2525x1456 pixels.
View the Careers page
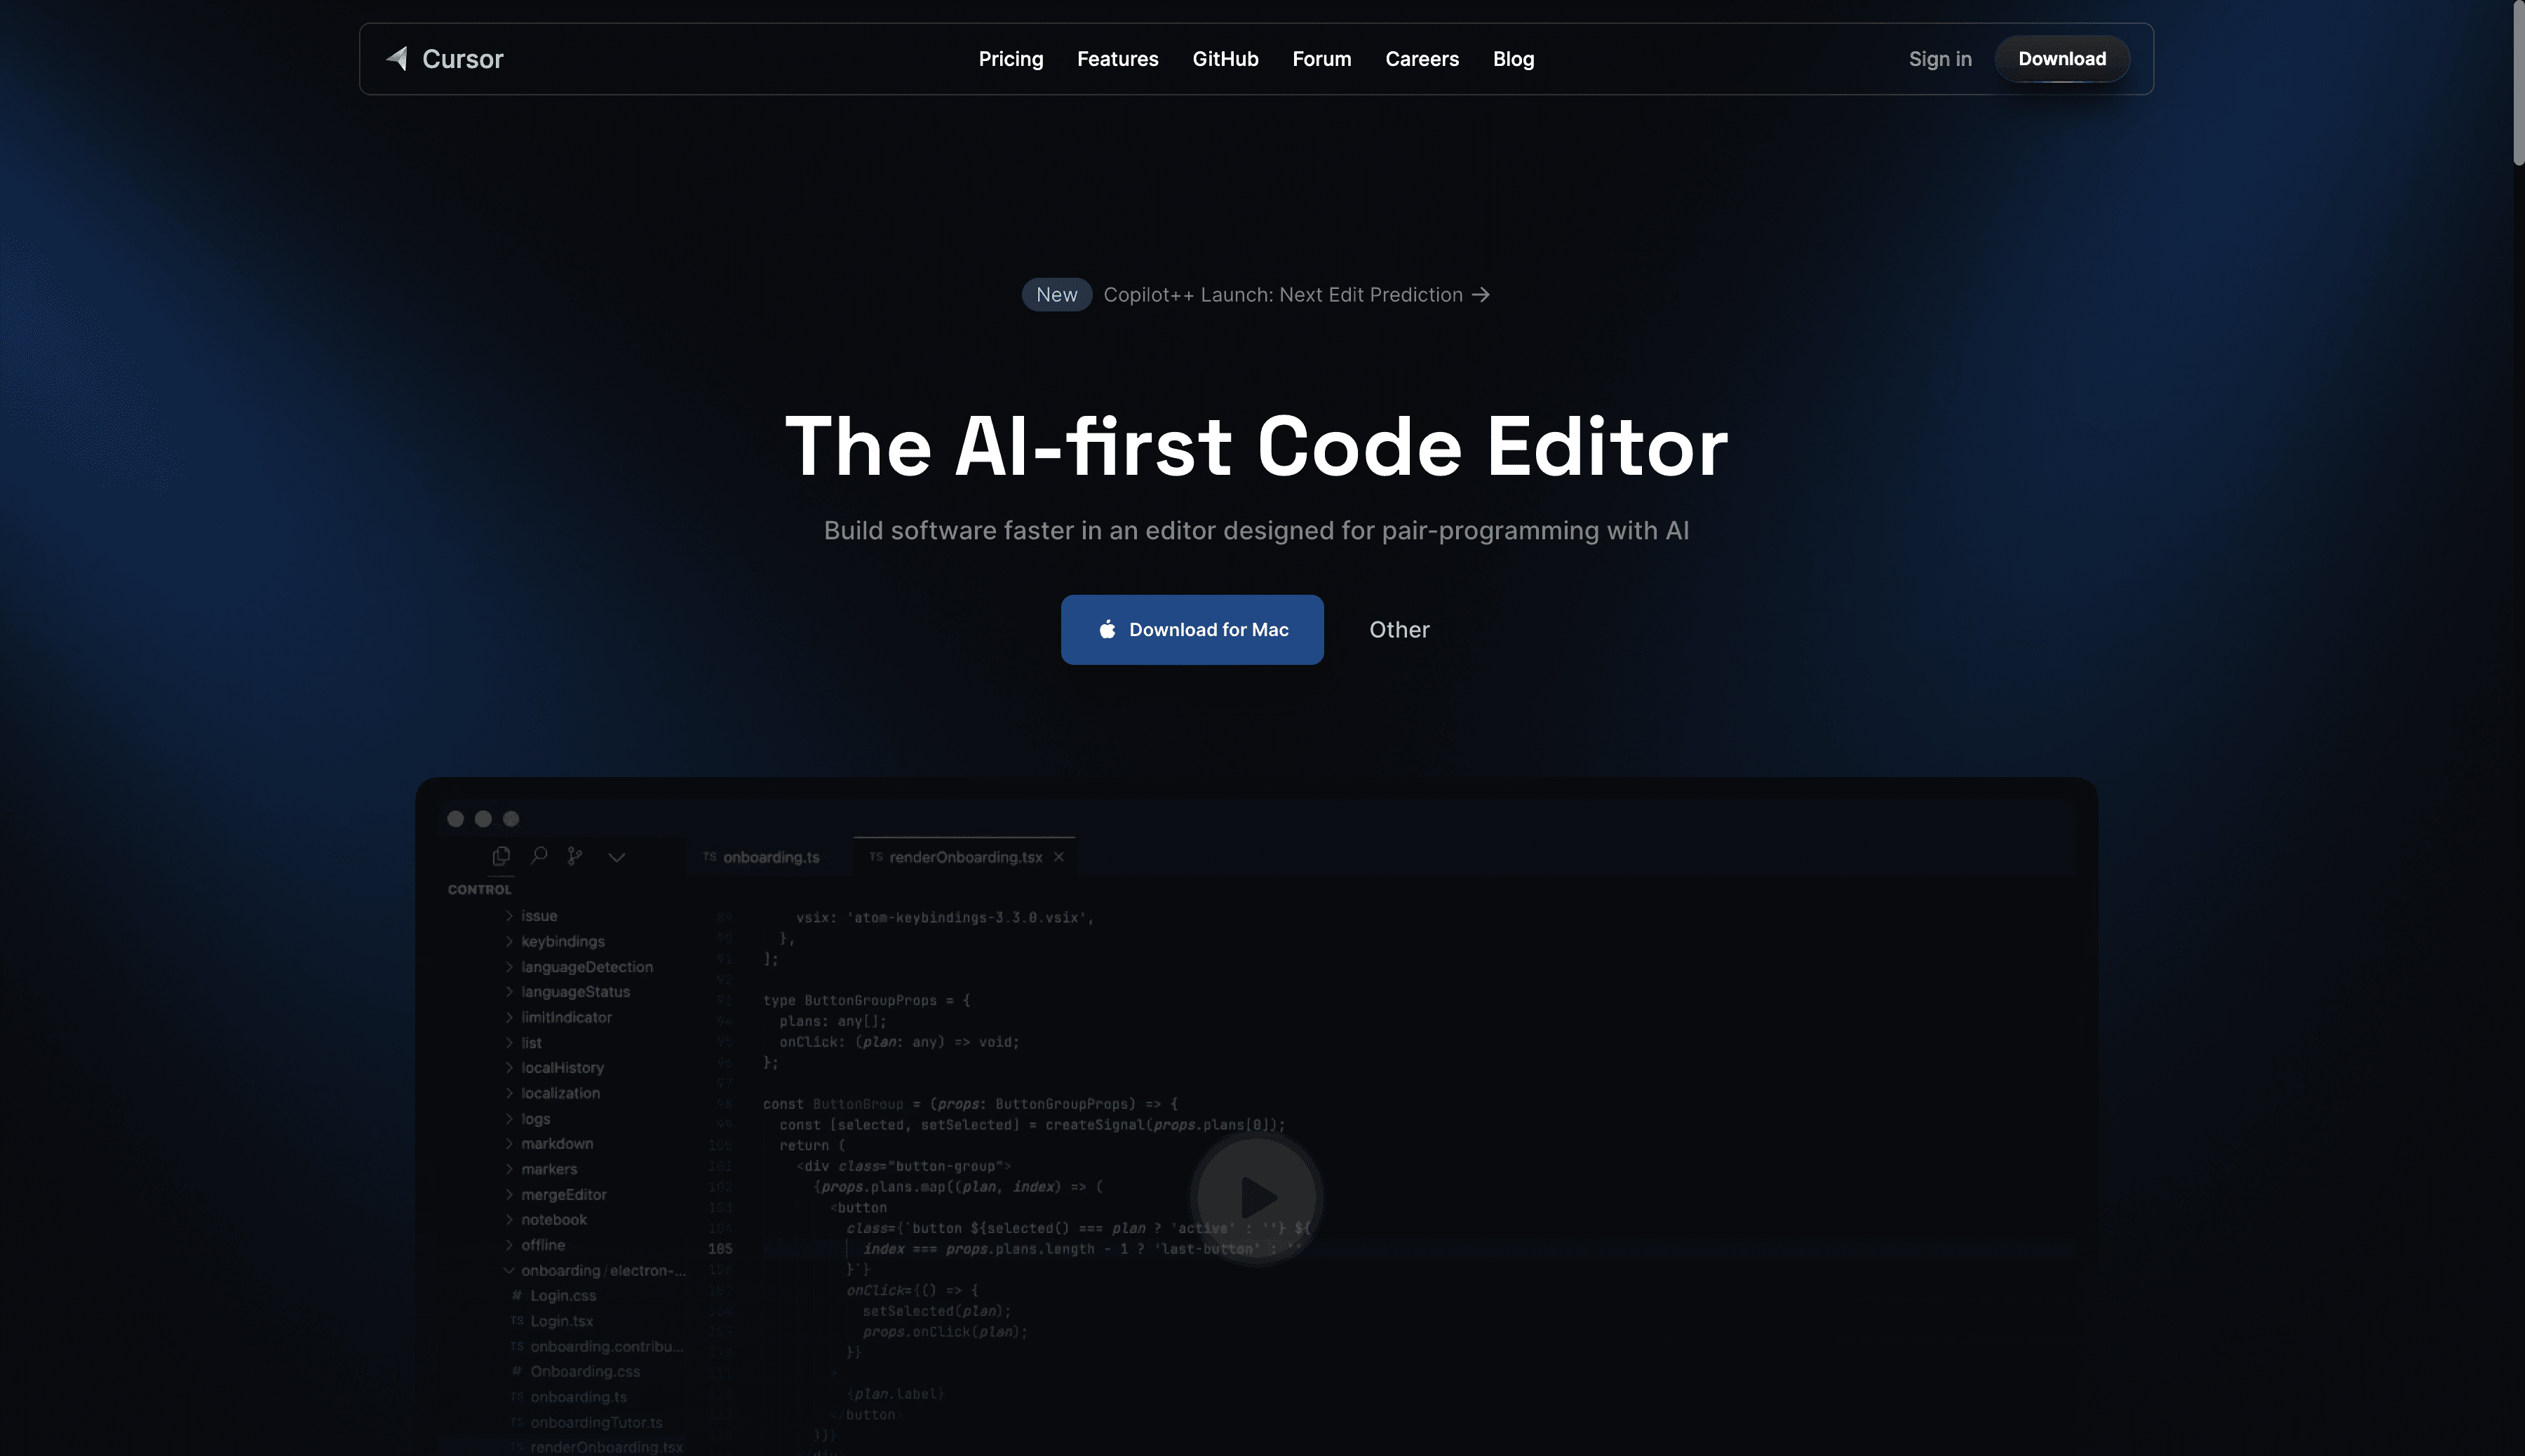click(1421, 59)
